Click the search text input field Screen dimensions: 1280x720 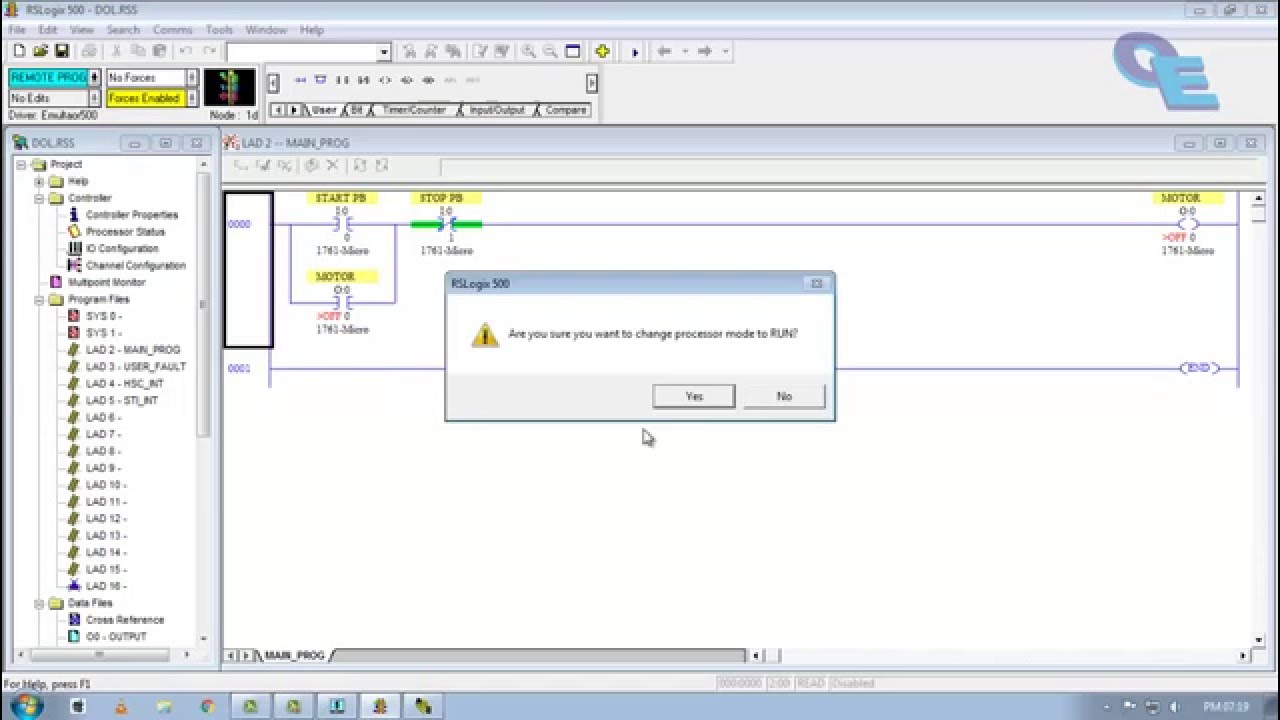(302, 52)
